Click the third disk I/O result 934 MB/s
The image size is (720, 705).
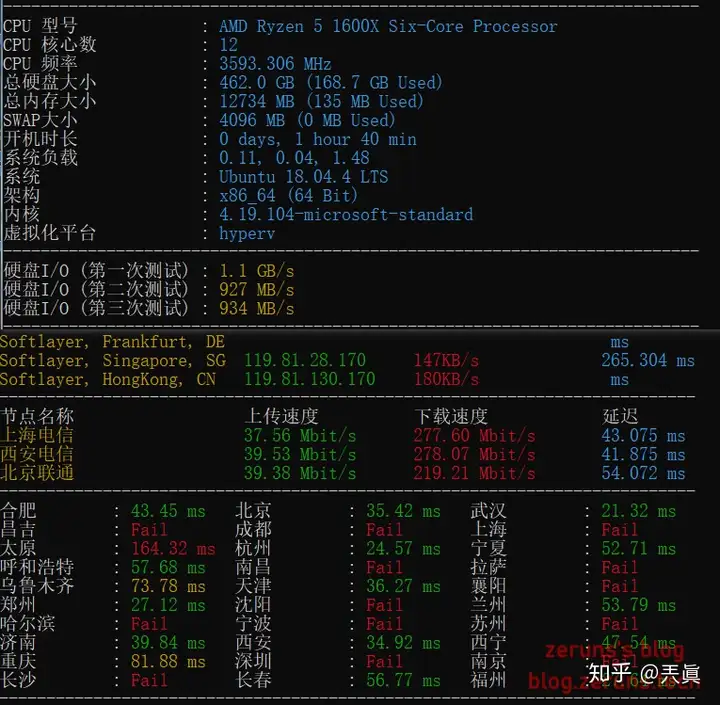click(257, 309)
